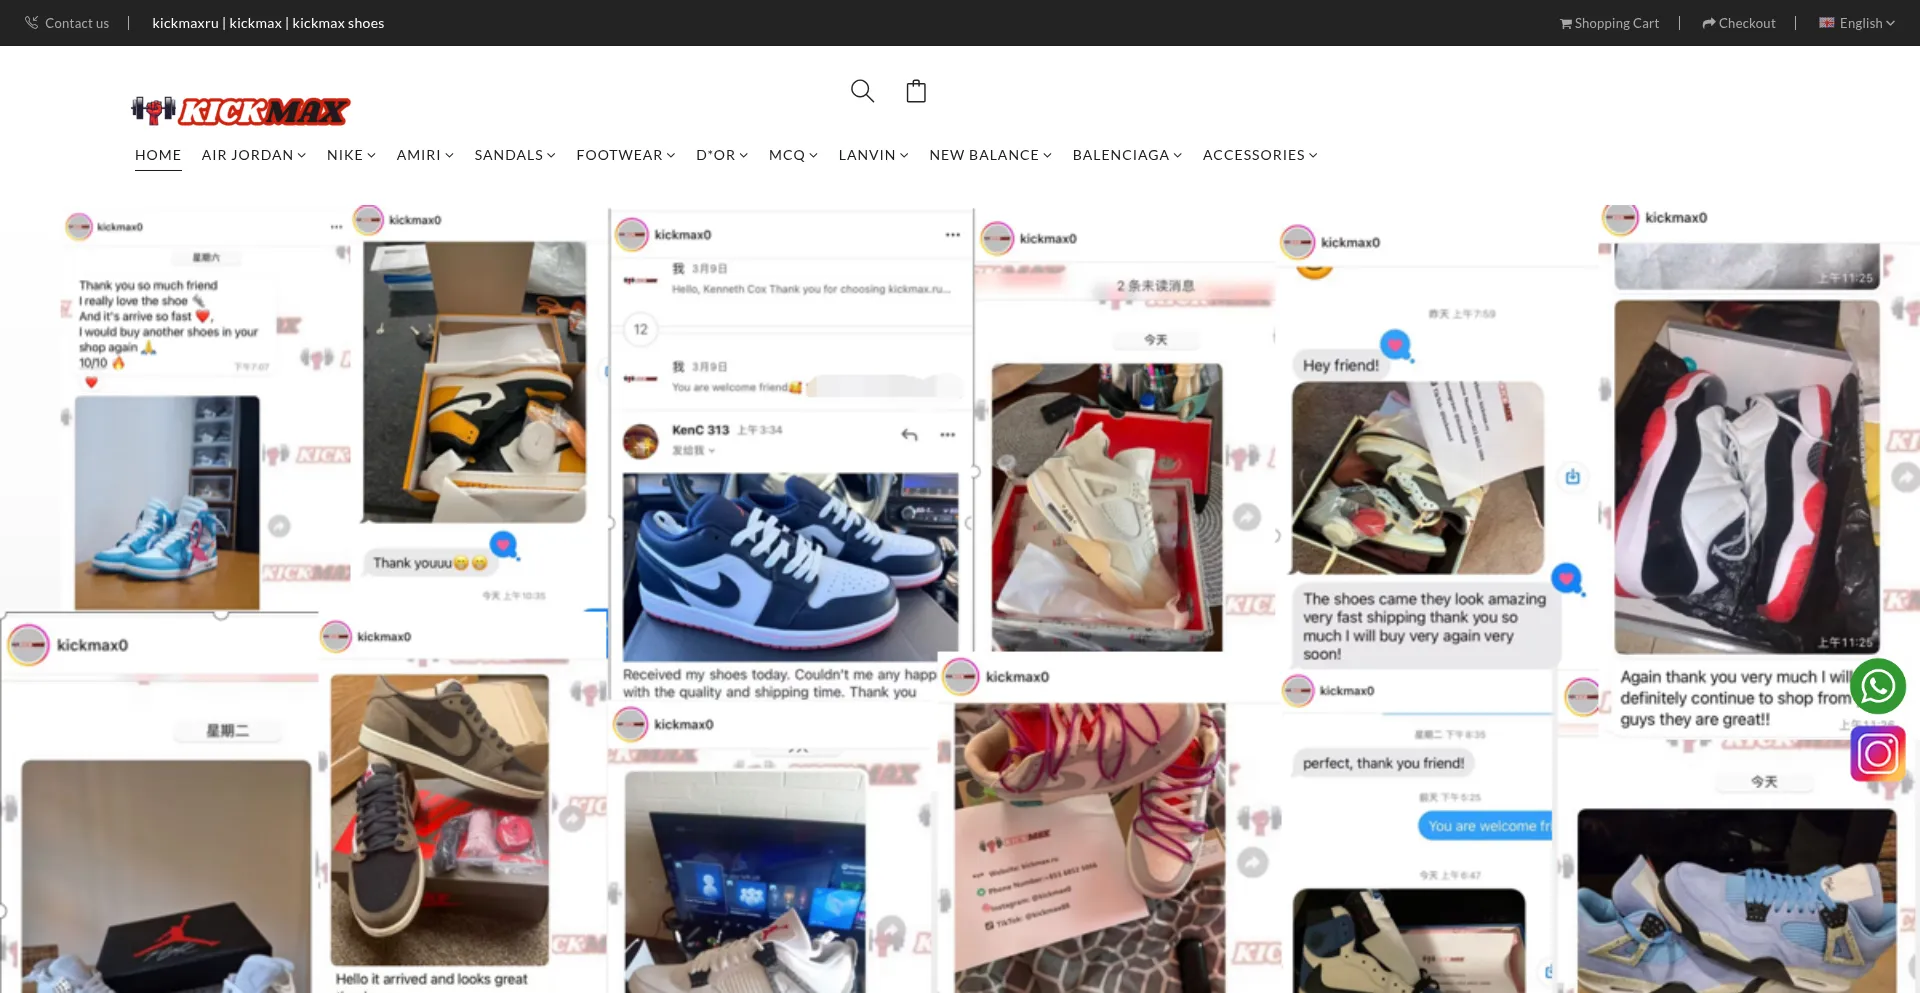1920x993 pixels.
Task: Click the cream Jordan 4 in red box photo
Action: (x=1107, y=507)
